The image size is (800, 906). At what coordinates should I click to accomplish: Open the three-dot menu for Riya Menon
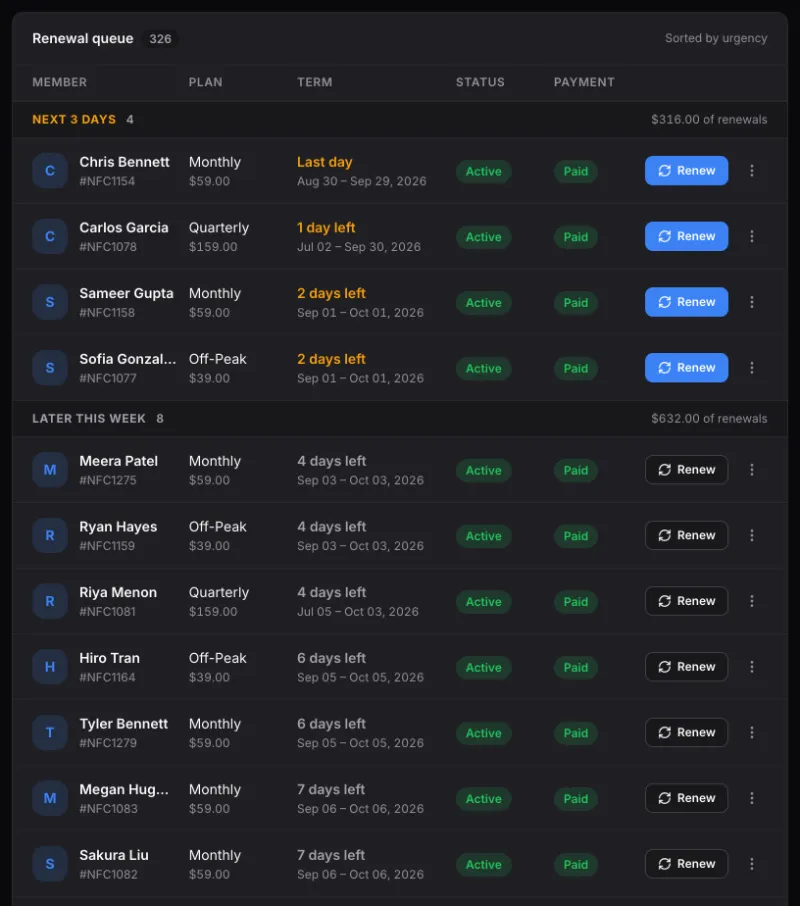click(x=751, y=601)
